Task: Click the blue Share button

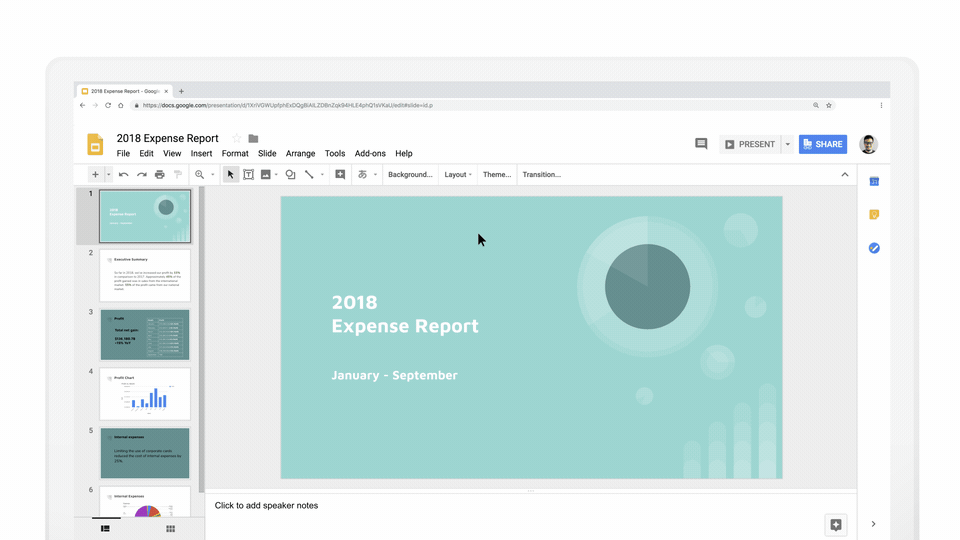Action: 823,144
